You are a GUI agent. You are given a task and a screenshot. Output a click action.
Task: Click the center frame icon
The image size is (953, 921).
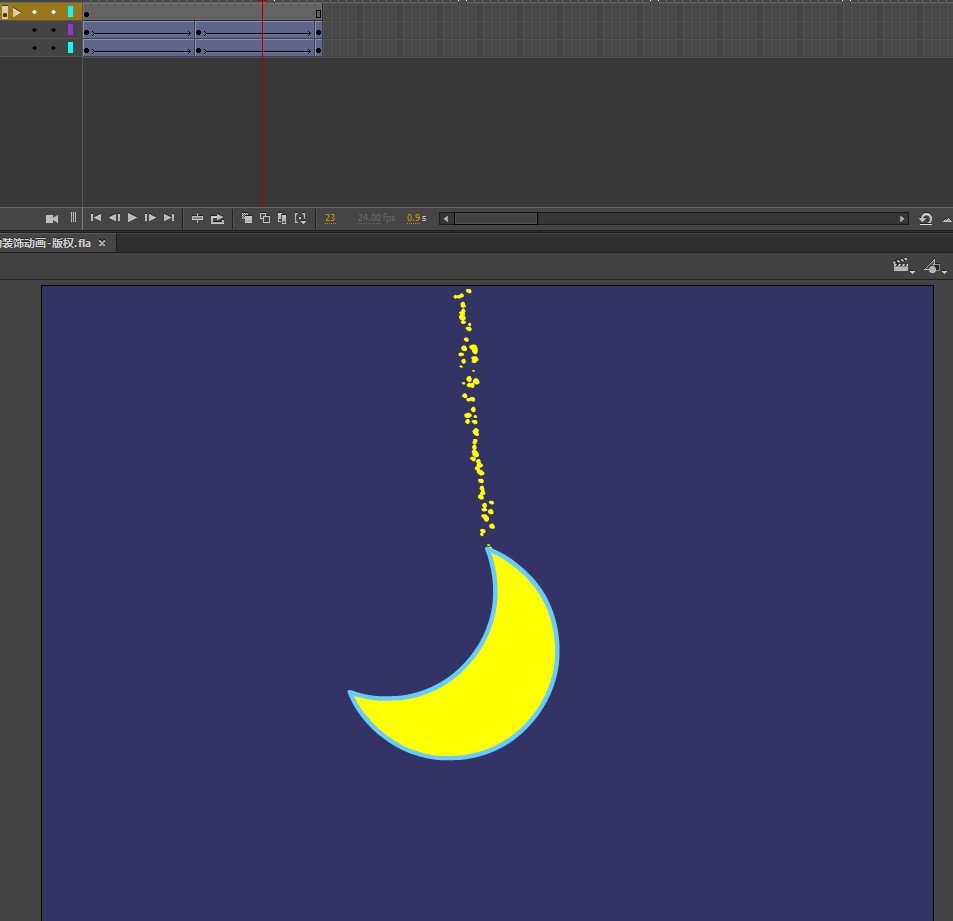tap(197, 218)
